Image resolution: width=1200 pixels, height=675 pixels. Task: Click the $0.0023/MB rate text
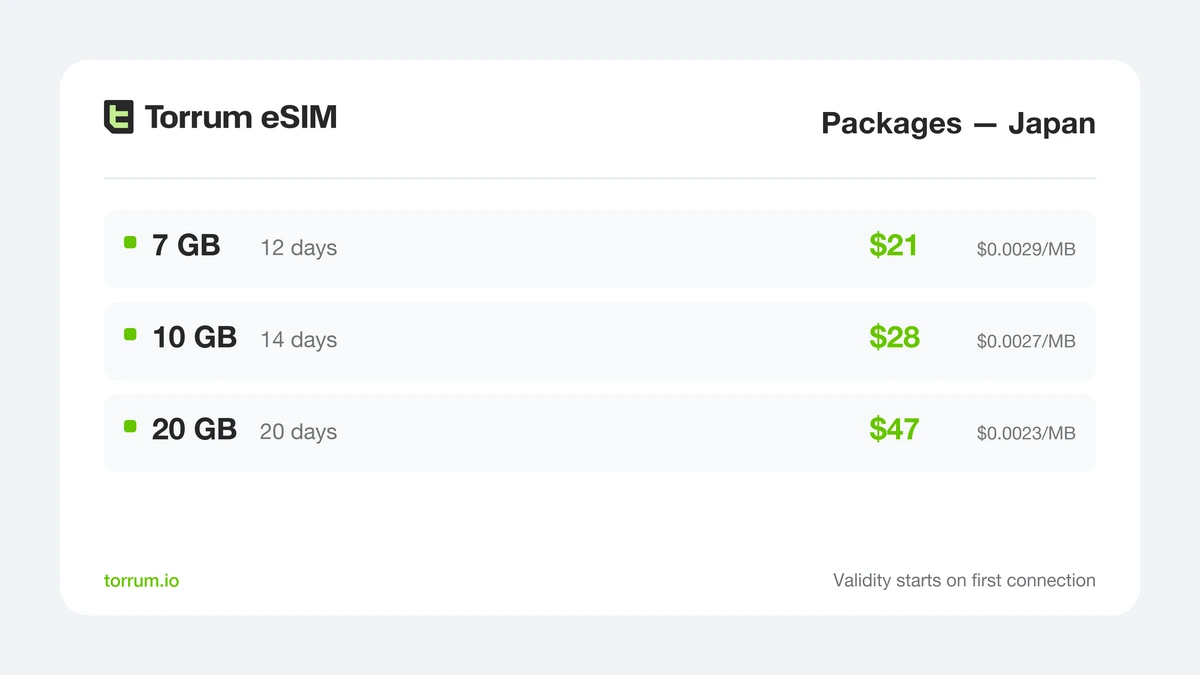tap(1026, 433)
